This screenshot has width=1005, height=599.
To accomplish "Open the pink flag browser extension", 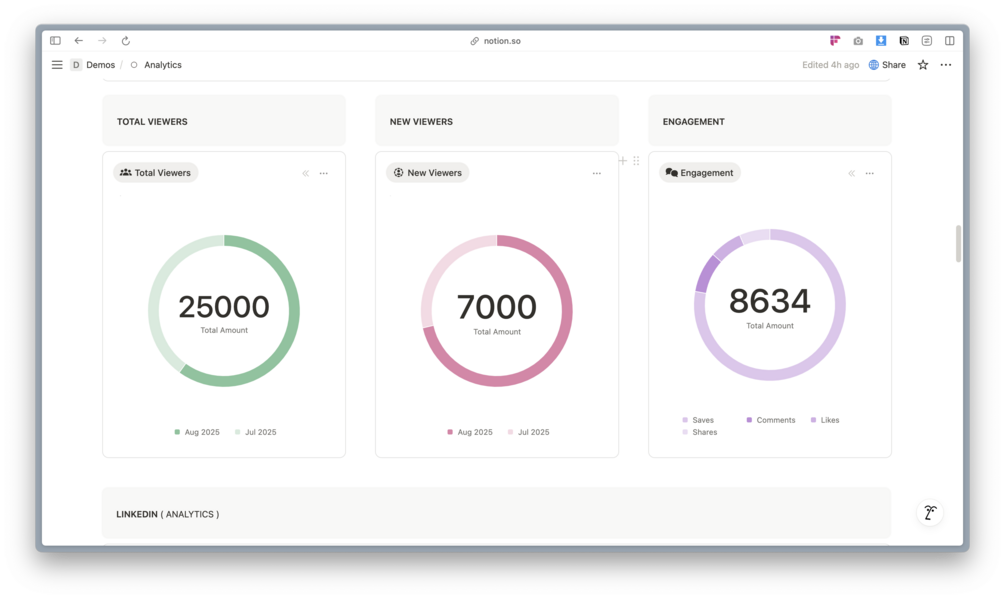I will [x=835, y=40].
